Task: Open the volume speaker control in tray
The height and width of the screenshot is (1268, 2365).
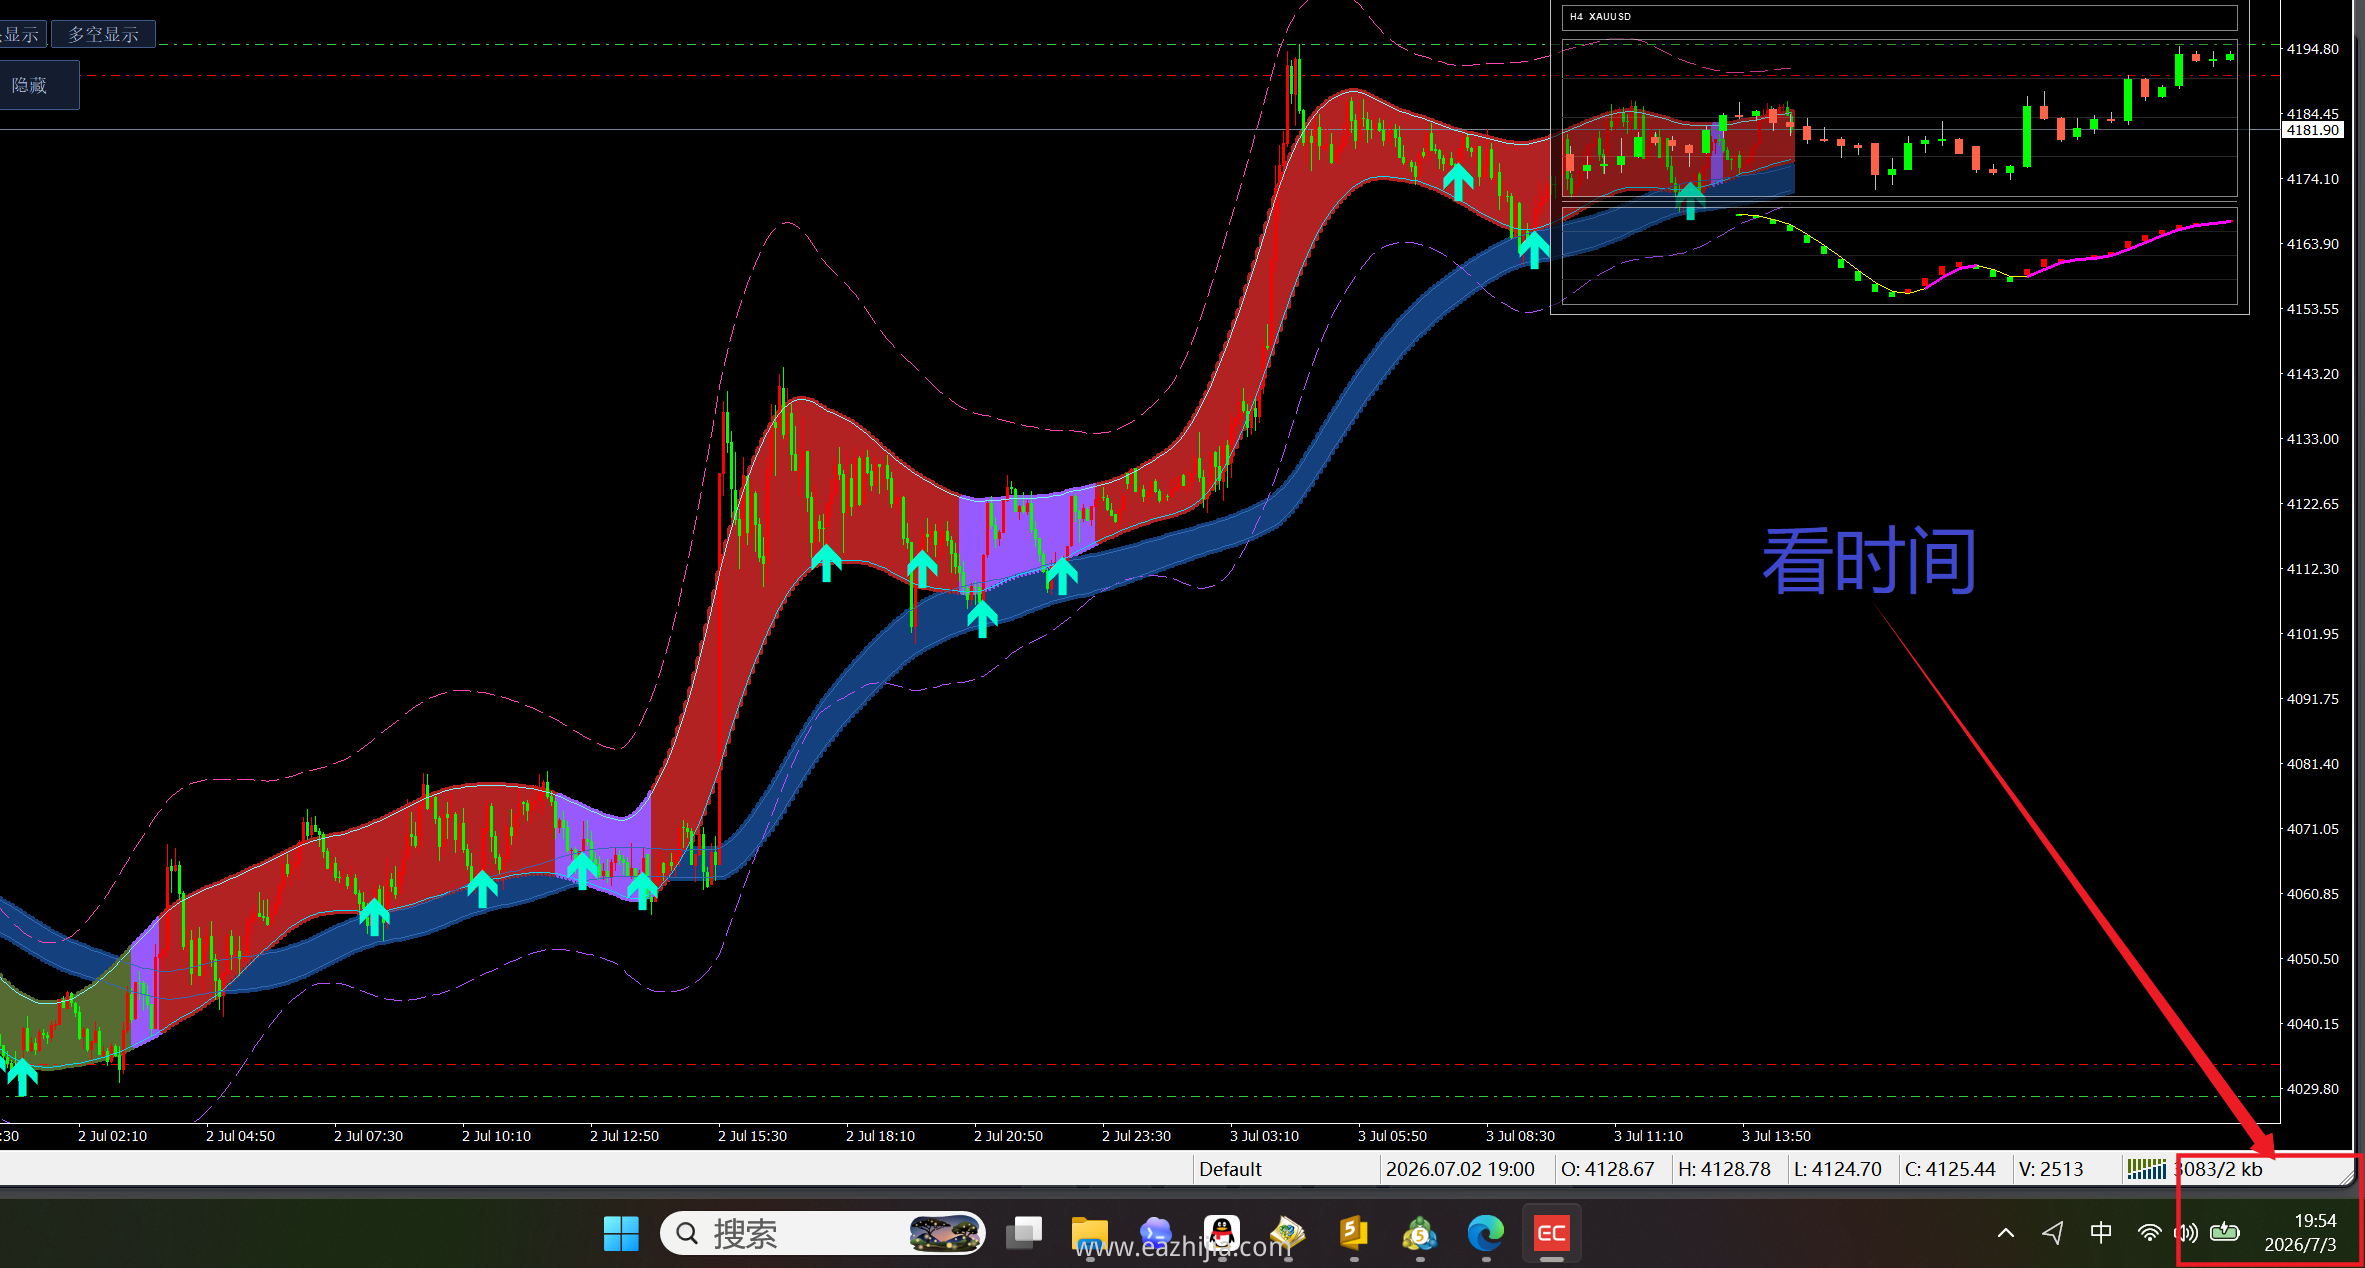Action: pos(2186,1233)
